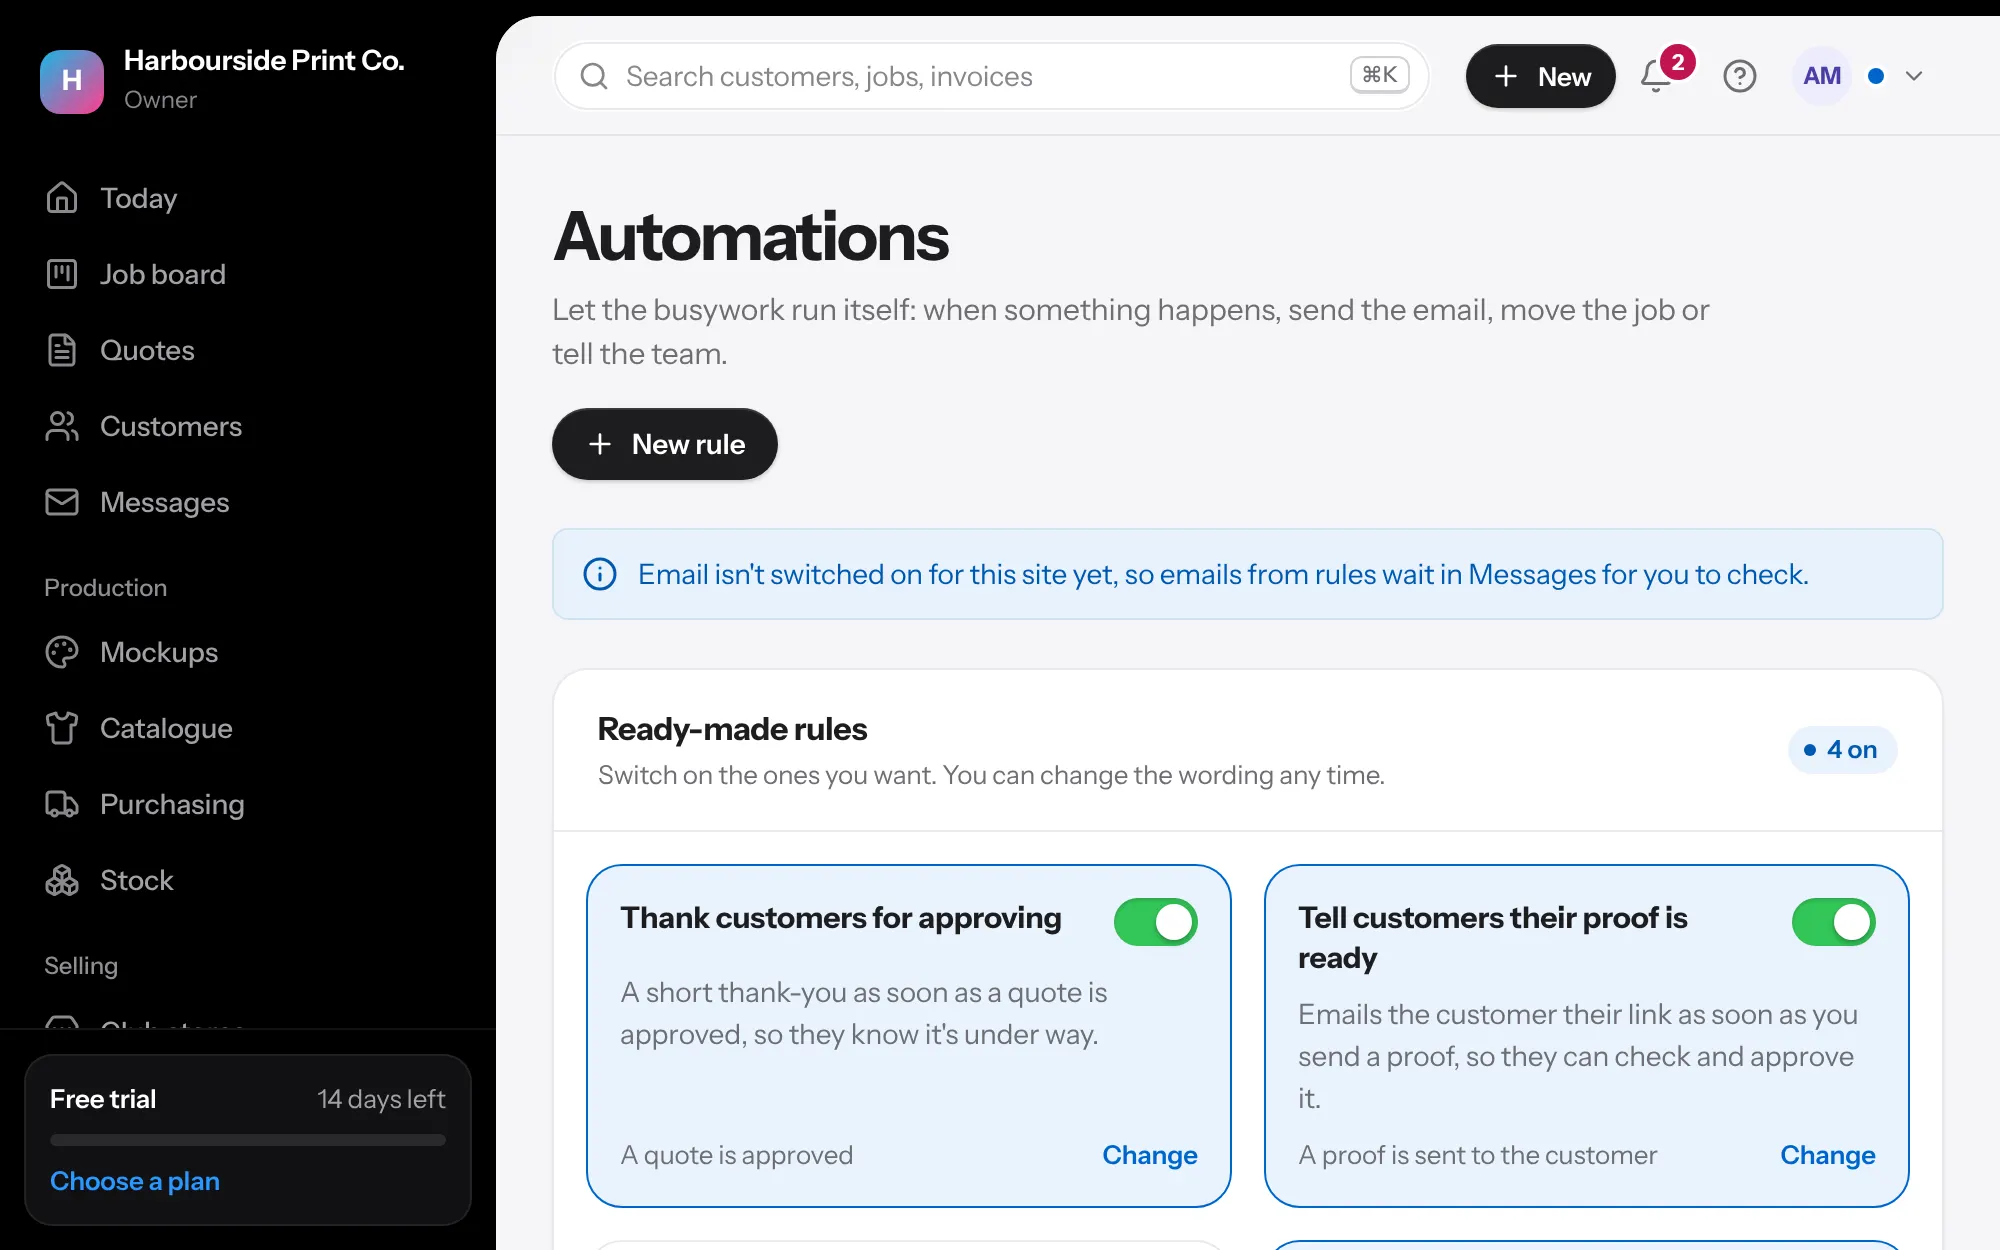Toggle off Thank customers for approving rule
Image resolution: width=2000 pixels, height=1250 pixels.
pyautogui.click(x=1156, y=922)
